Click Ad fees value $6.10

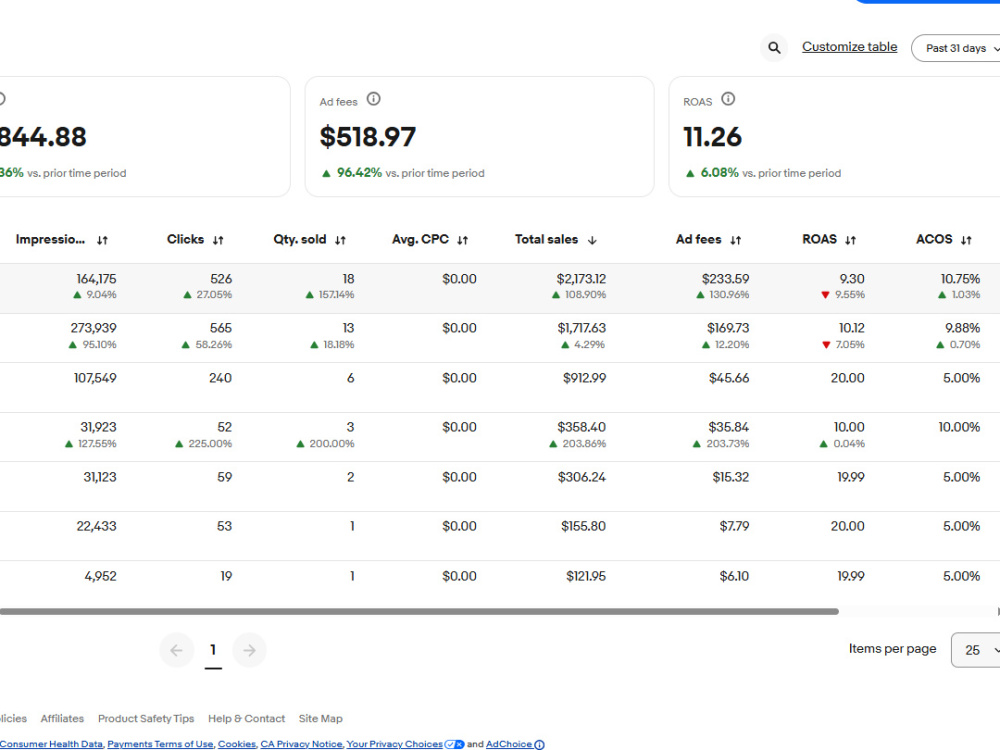click(x=735, y=577)
